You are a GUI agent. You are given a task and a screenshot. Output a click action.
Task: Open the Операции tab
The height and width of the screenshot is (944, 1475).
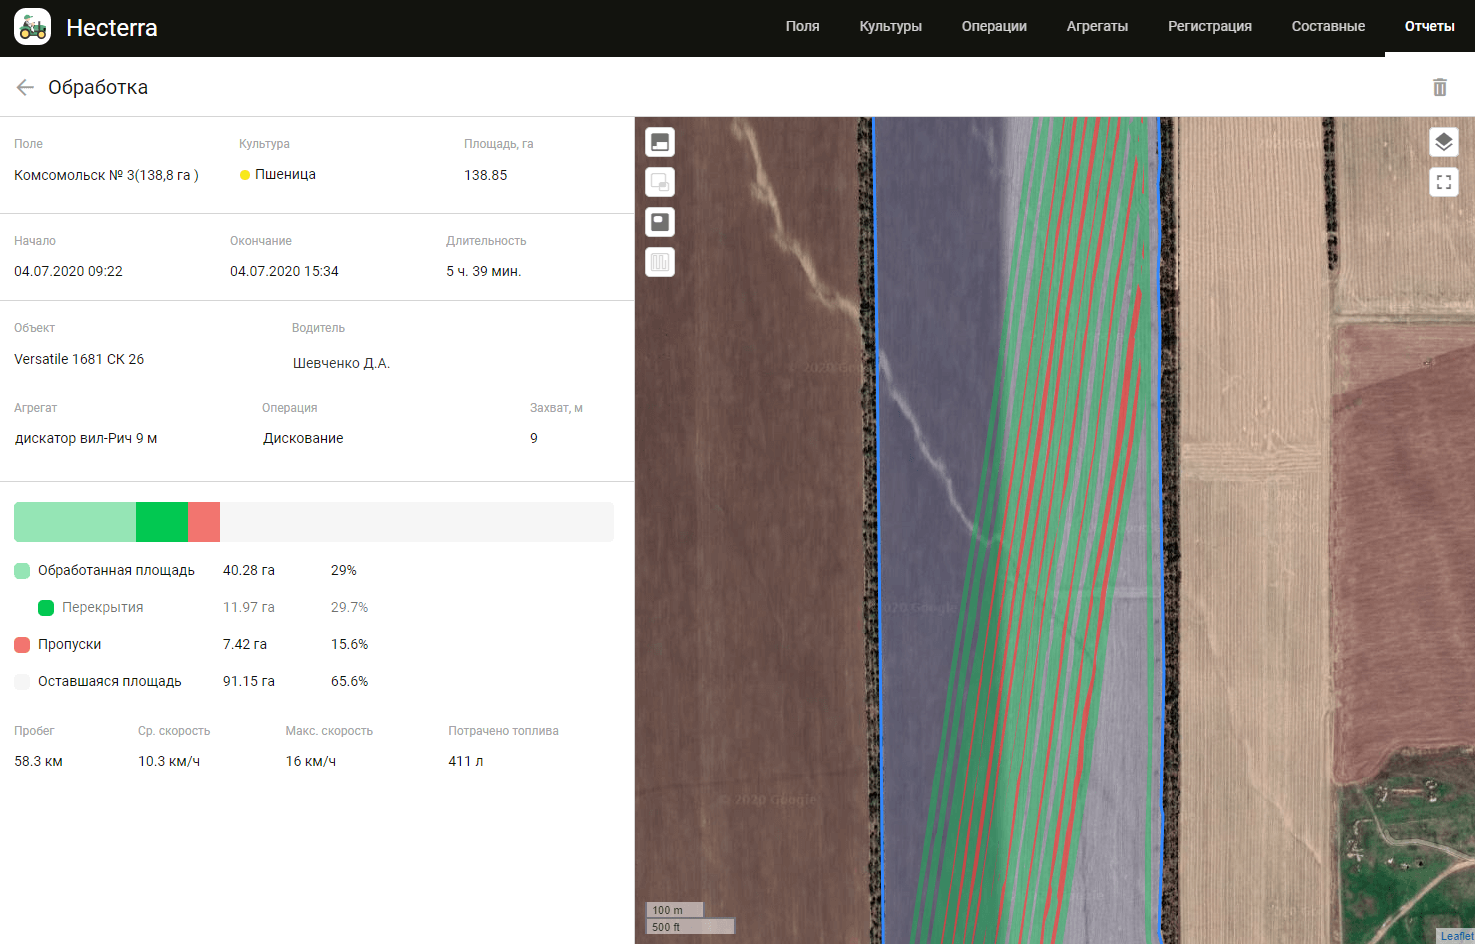click(x=994, y=27)
